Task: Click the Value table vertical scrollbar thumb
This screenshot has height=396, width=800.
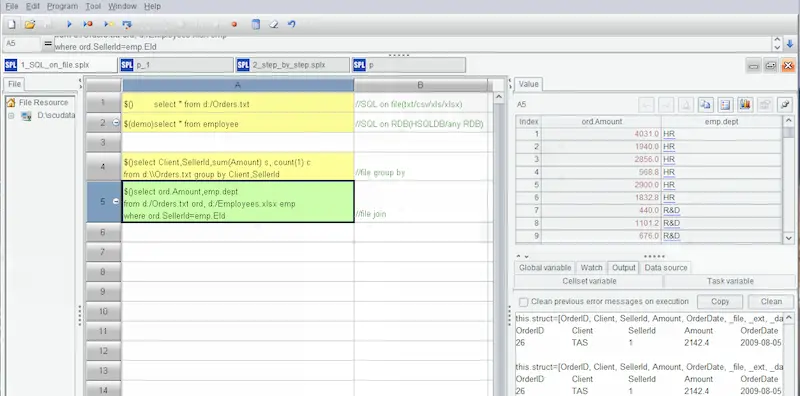Action: pyautogui.click(x=788, y=133)
